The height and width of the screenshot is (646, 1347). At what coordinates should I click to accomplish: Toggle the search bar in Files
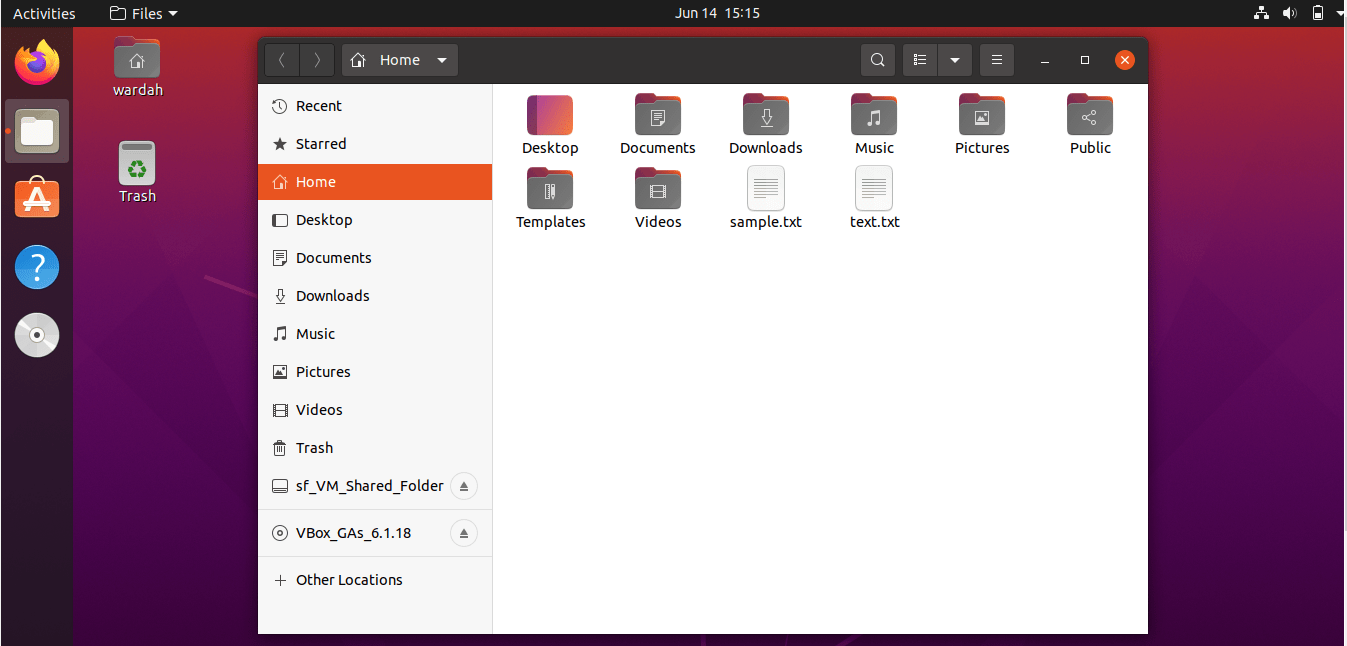877,60
